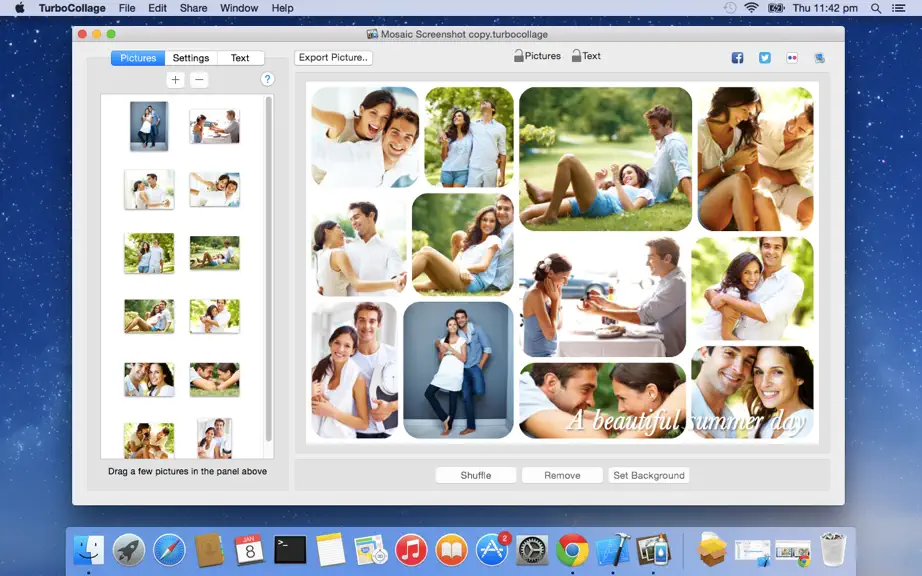Click the battery status icon
Image resolution: width=922 pixels, height=576 pixels.
(776, 8)
